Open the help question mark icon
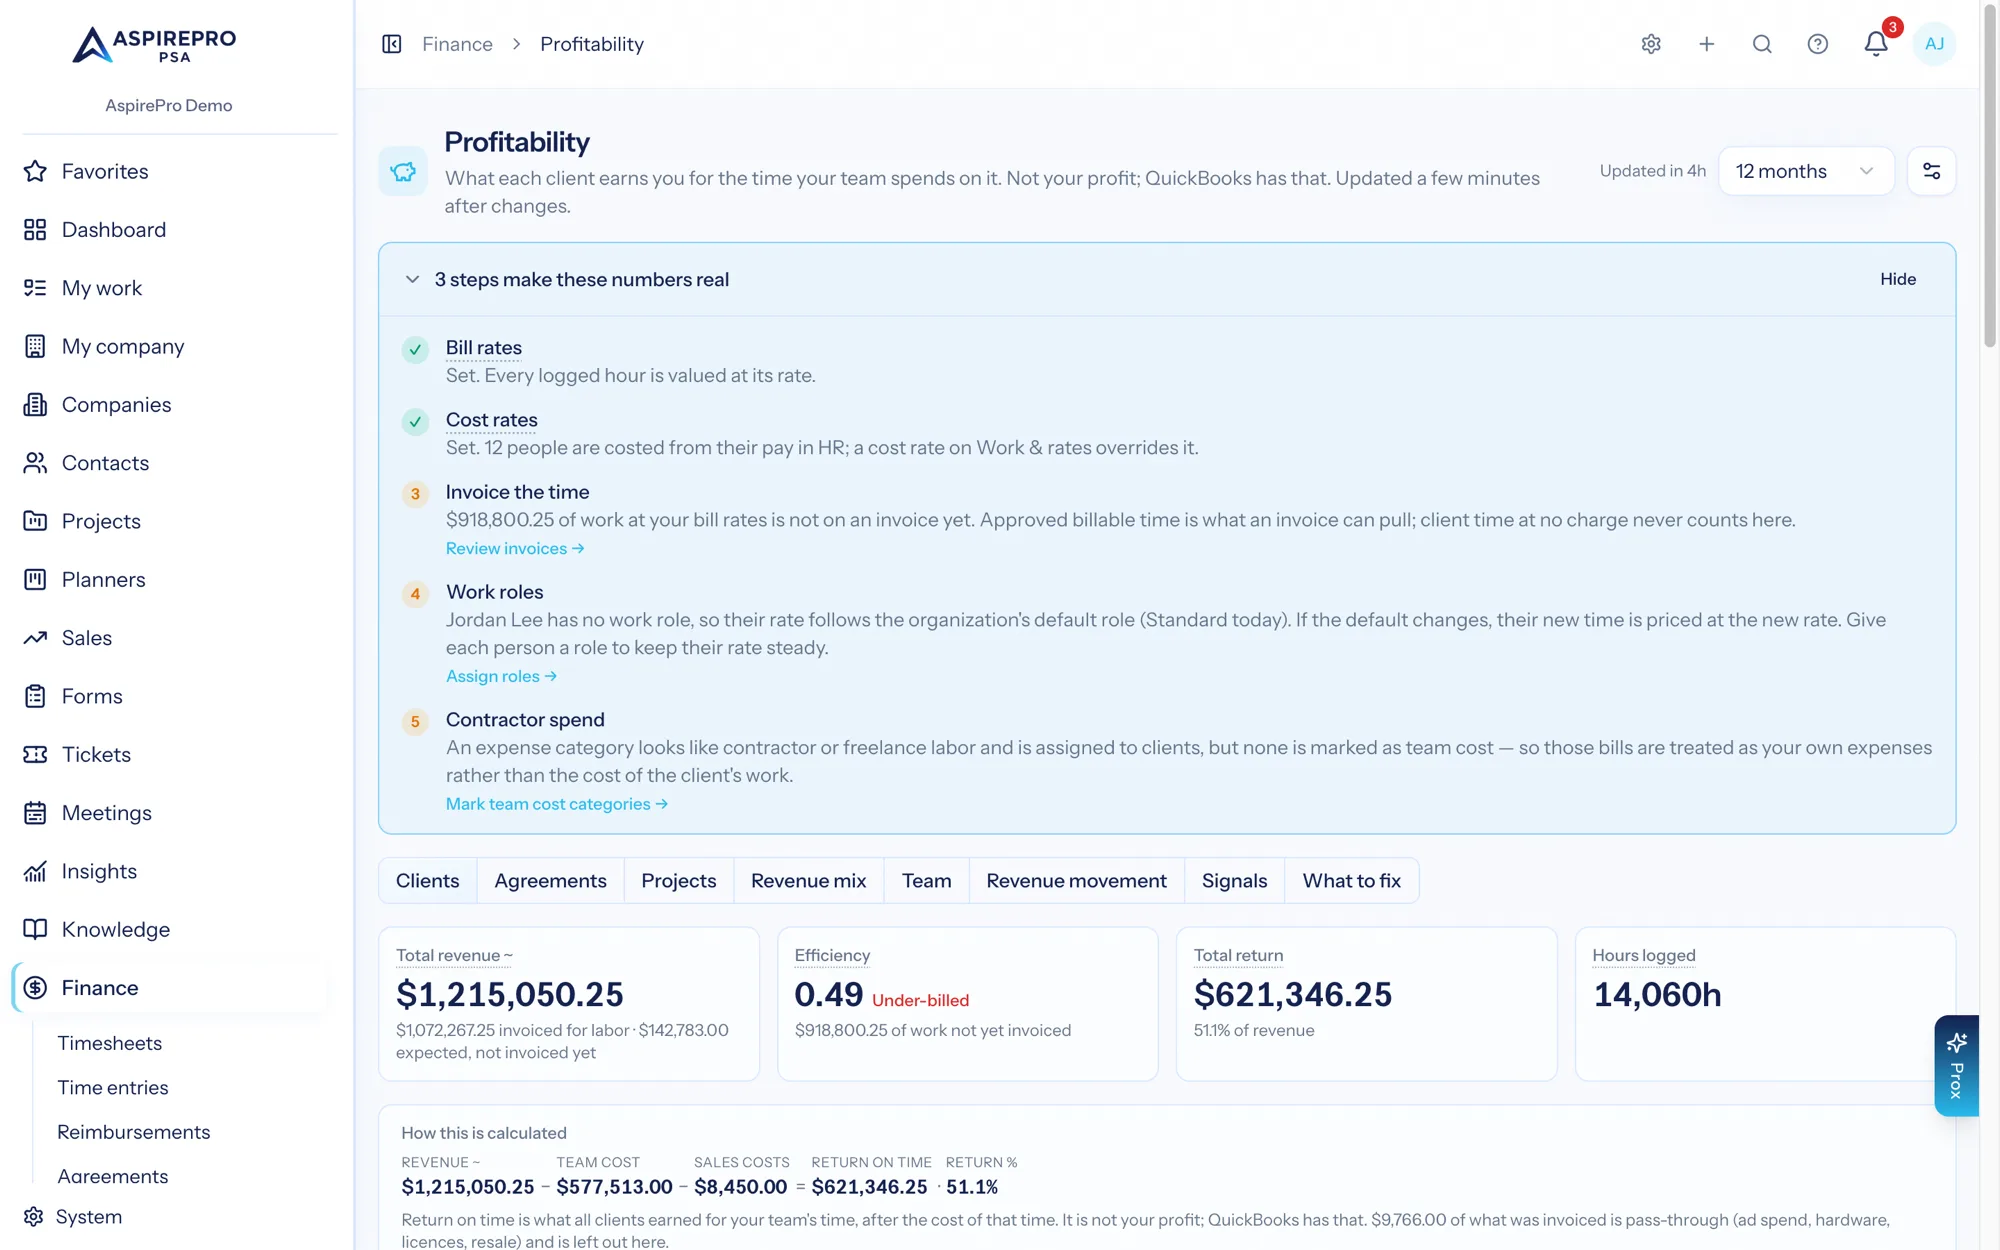Screen dimensions: 2000x1250 click(1818, 44)
